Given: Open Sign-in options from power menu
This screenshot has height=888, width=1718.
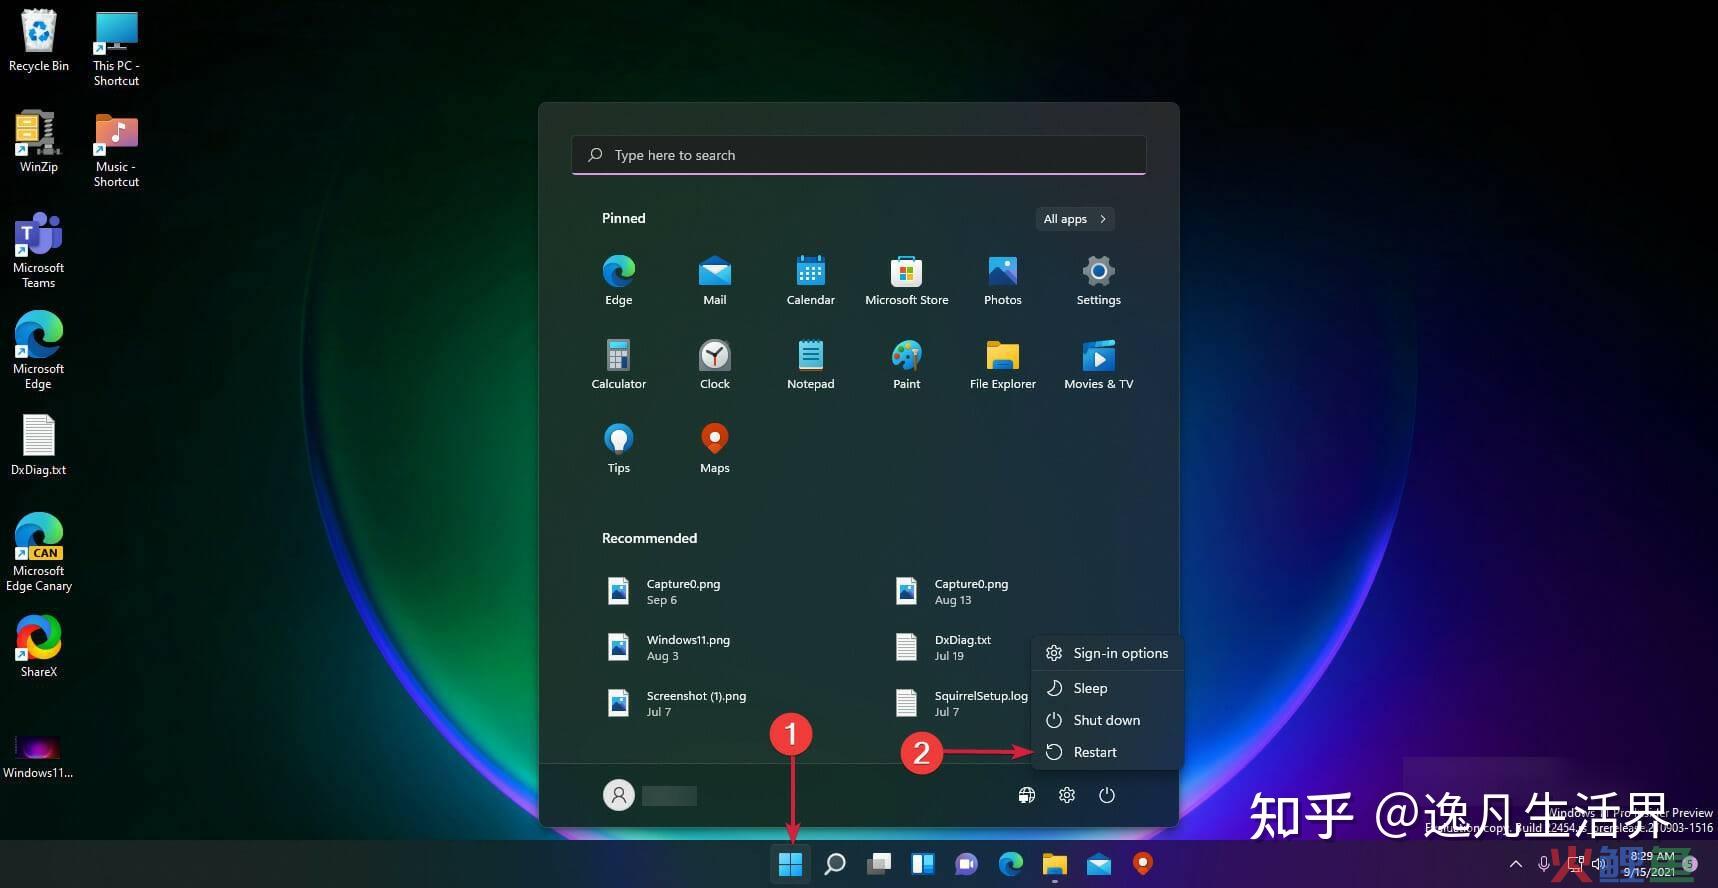Looking at the screenshot, I should tap(1107, 653).
